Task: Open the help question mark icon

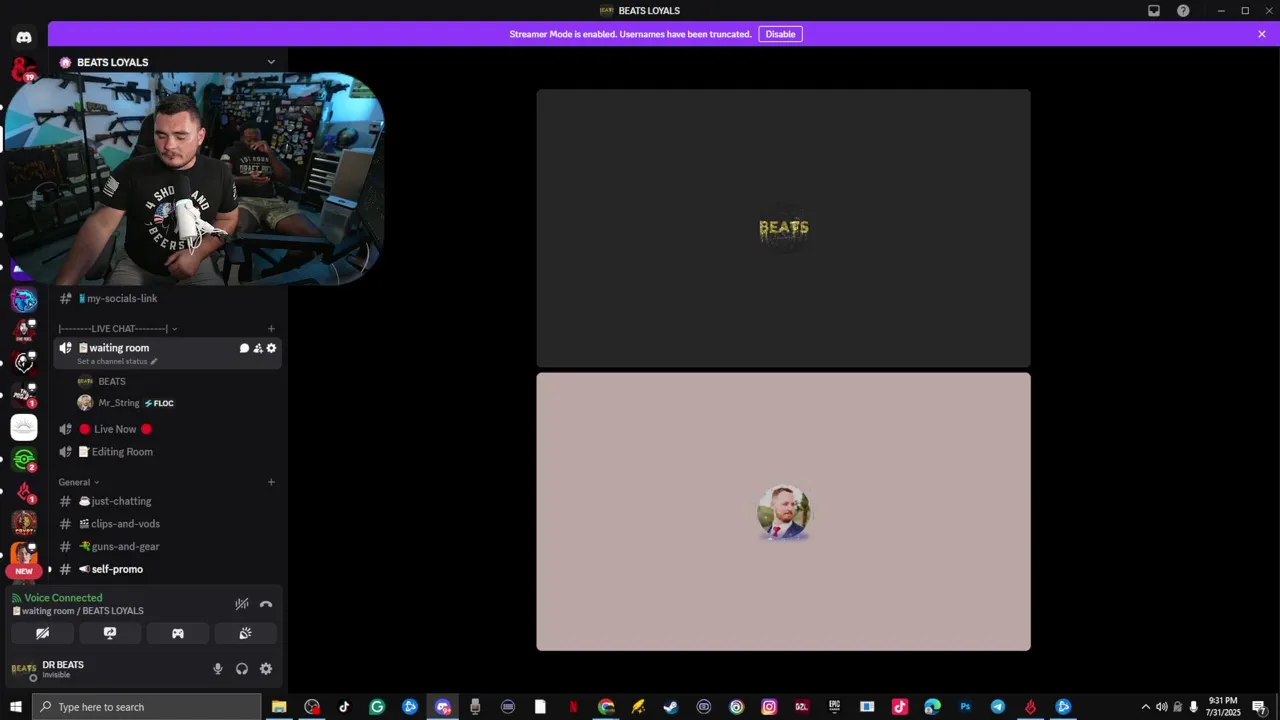Action: point(1183,11)
